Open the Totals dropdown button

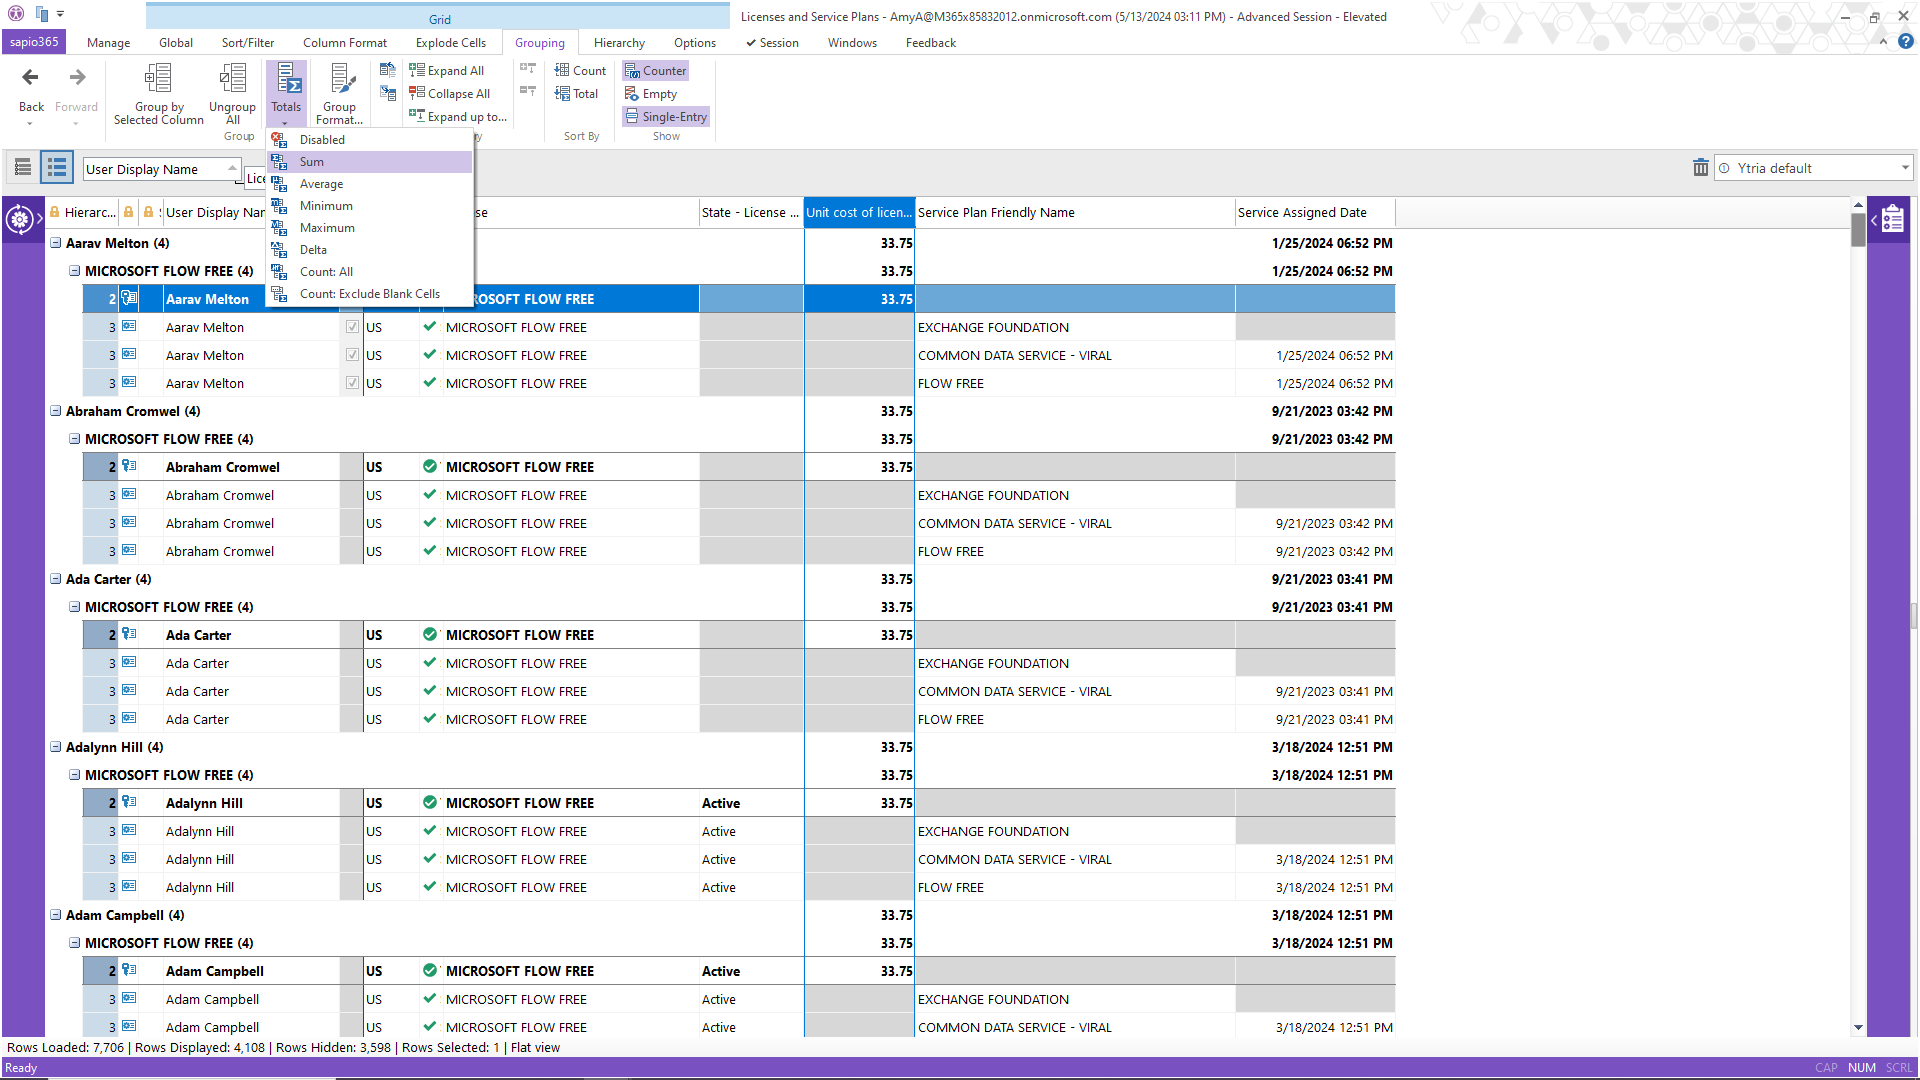coord(286,93)
